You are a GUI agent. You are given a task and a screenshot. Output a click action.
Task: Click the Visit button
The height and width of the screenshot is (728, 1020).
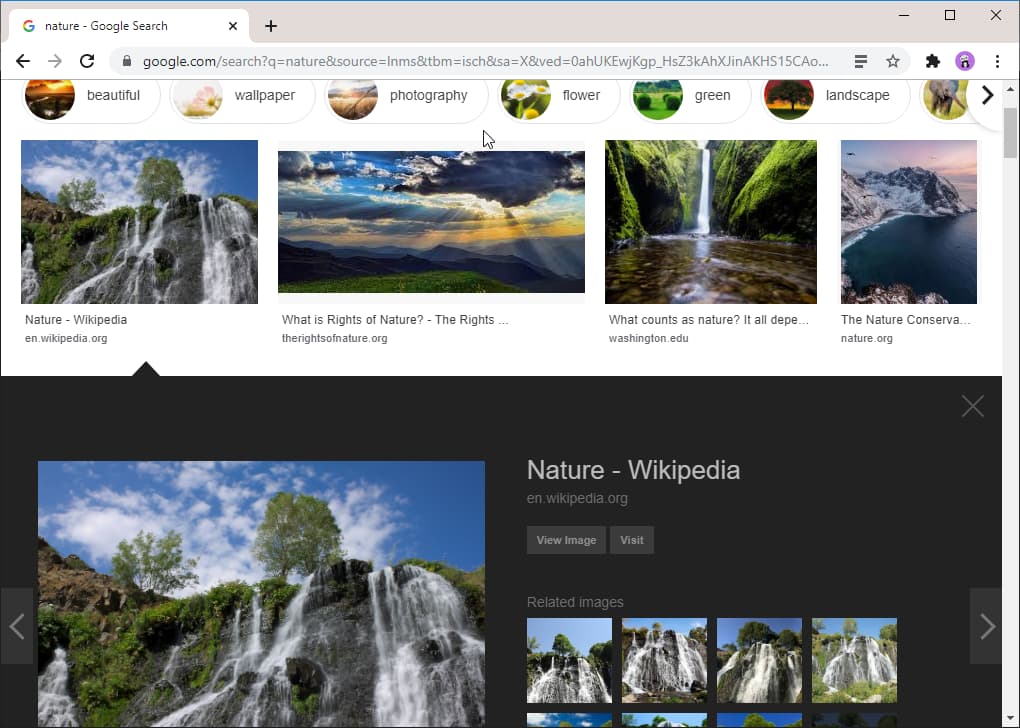tap(631, 540)
